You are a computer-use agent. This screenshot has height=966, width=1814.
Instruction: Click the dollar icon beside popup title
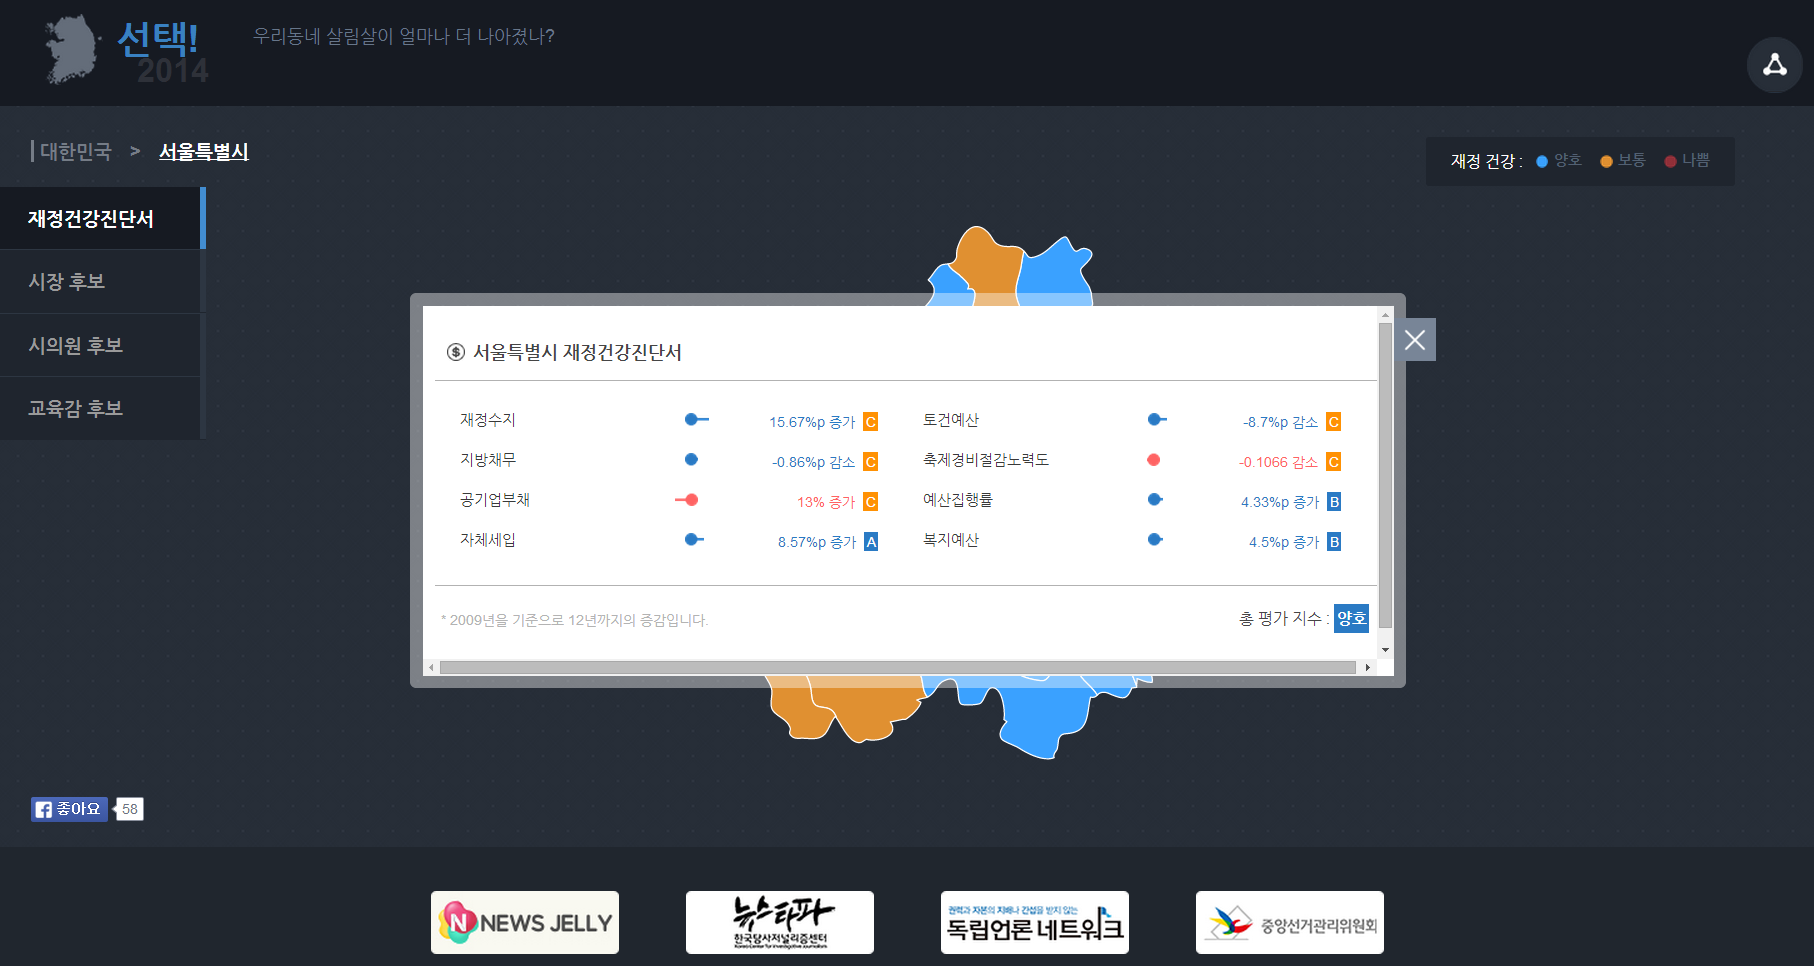[456, 352]
